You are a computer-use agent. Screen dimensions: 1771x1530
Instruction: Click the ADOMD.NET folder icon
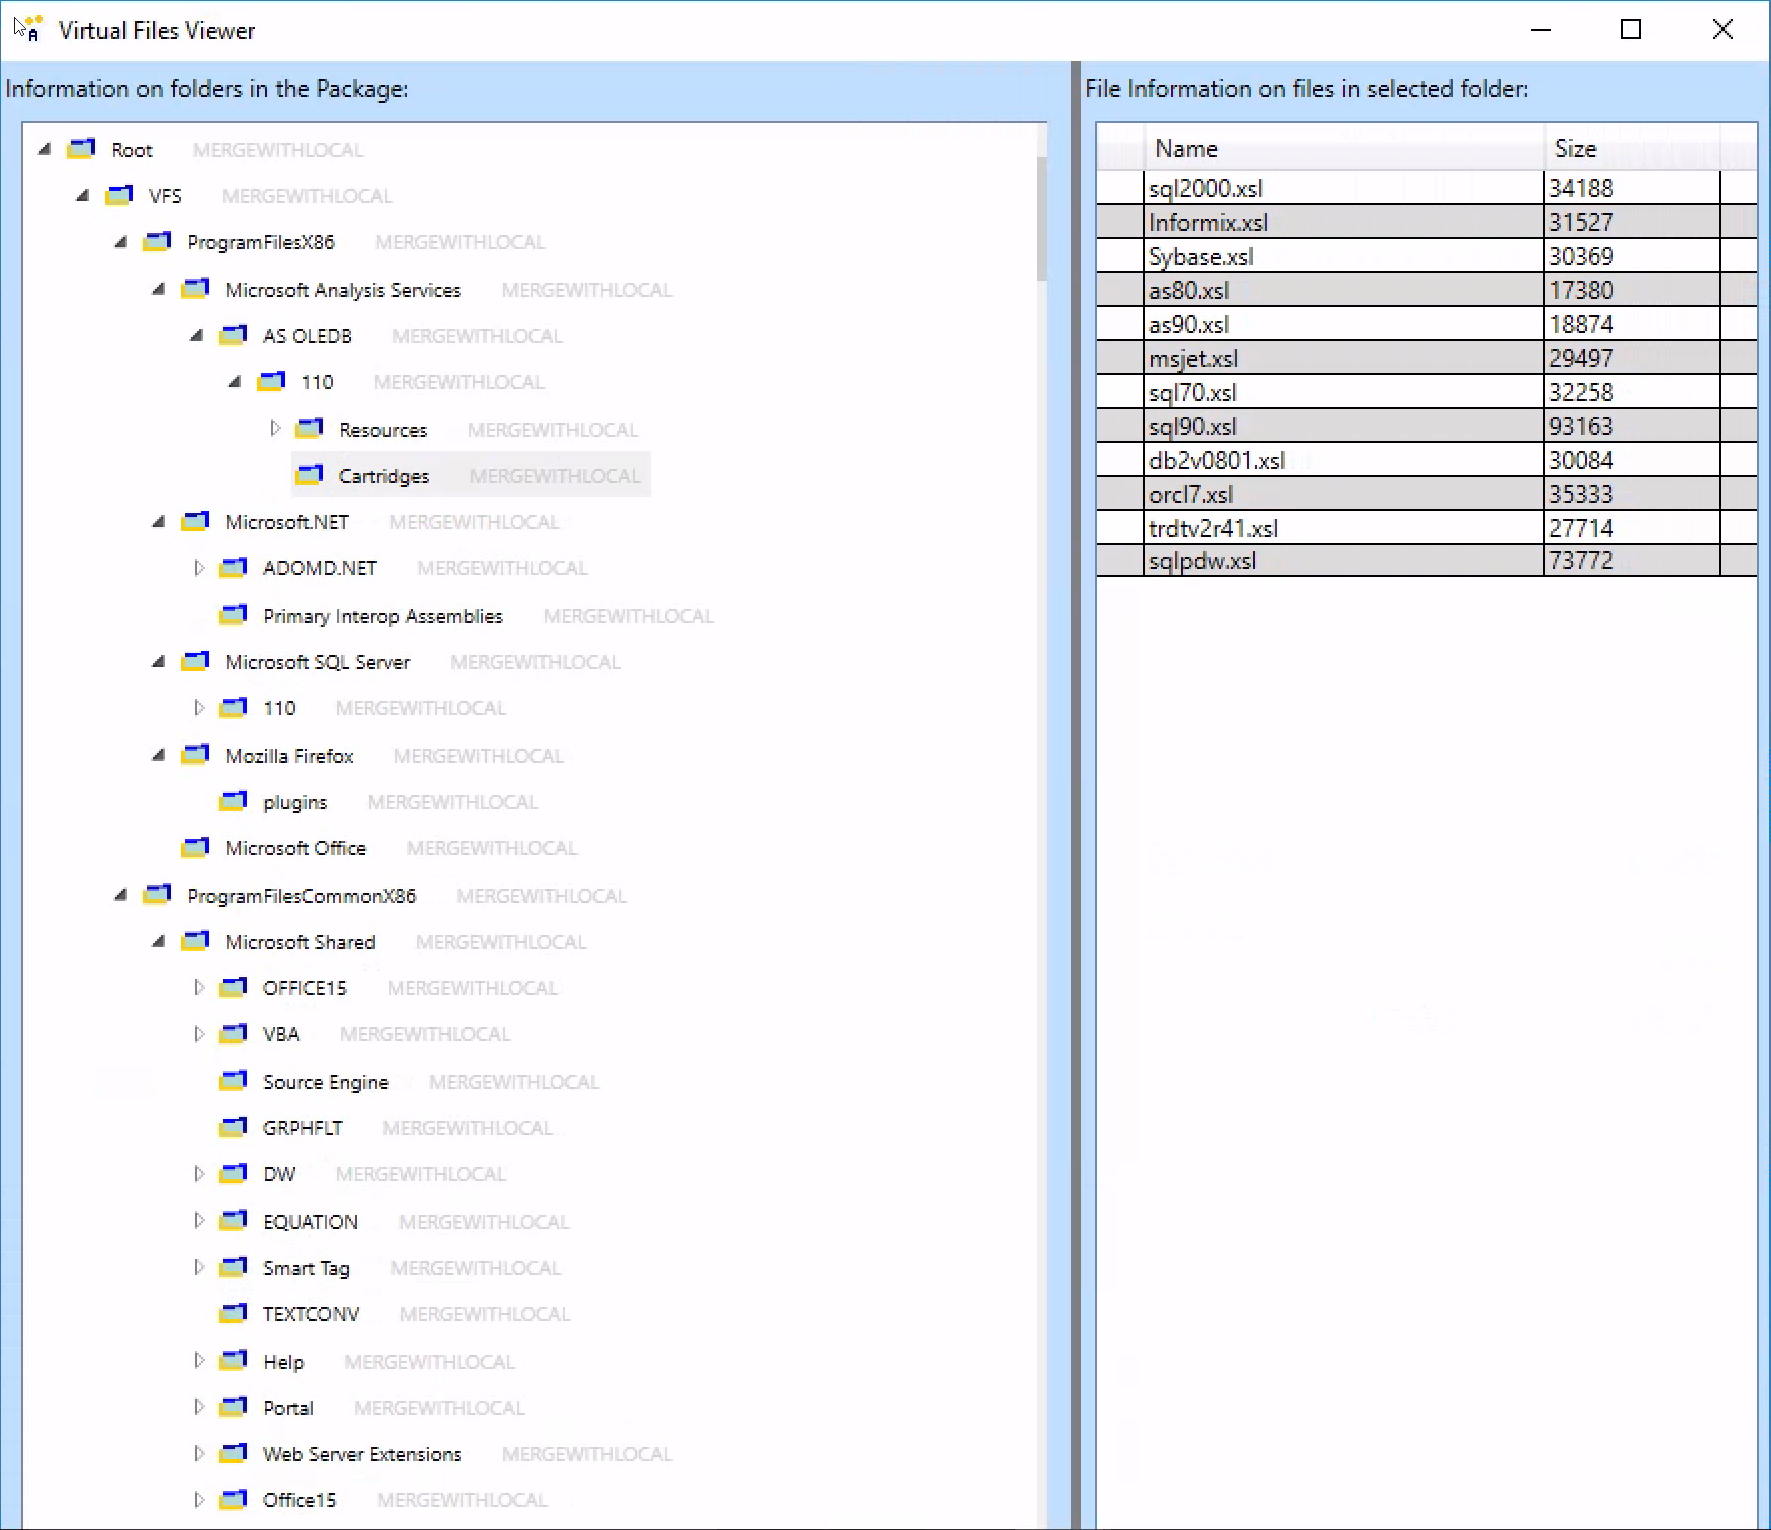[233, 567]
